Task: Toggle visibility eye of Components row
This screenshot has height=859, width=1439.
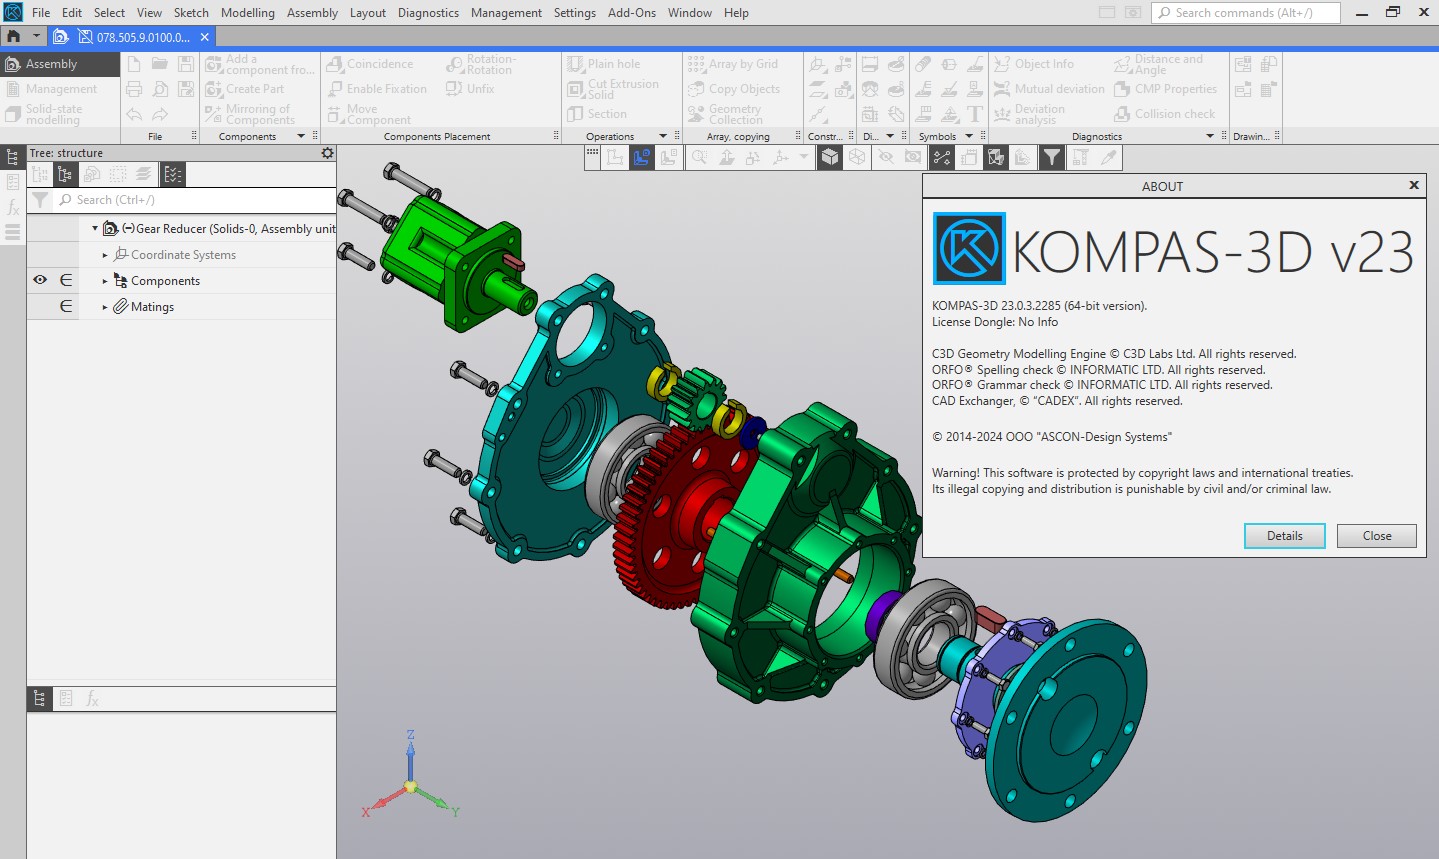Action: (40, 280)
